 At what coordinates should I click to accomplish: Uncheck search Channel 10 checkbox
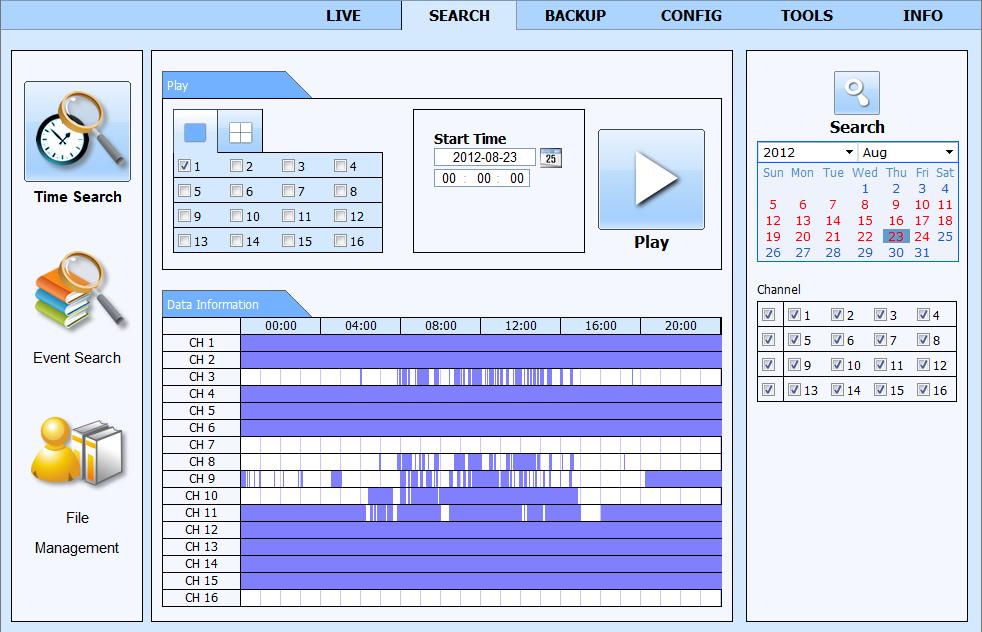pos(837,365)
